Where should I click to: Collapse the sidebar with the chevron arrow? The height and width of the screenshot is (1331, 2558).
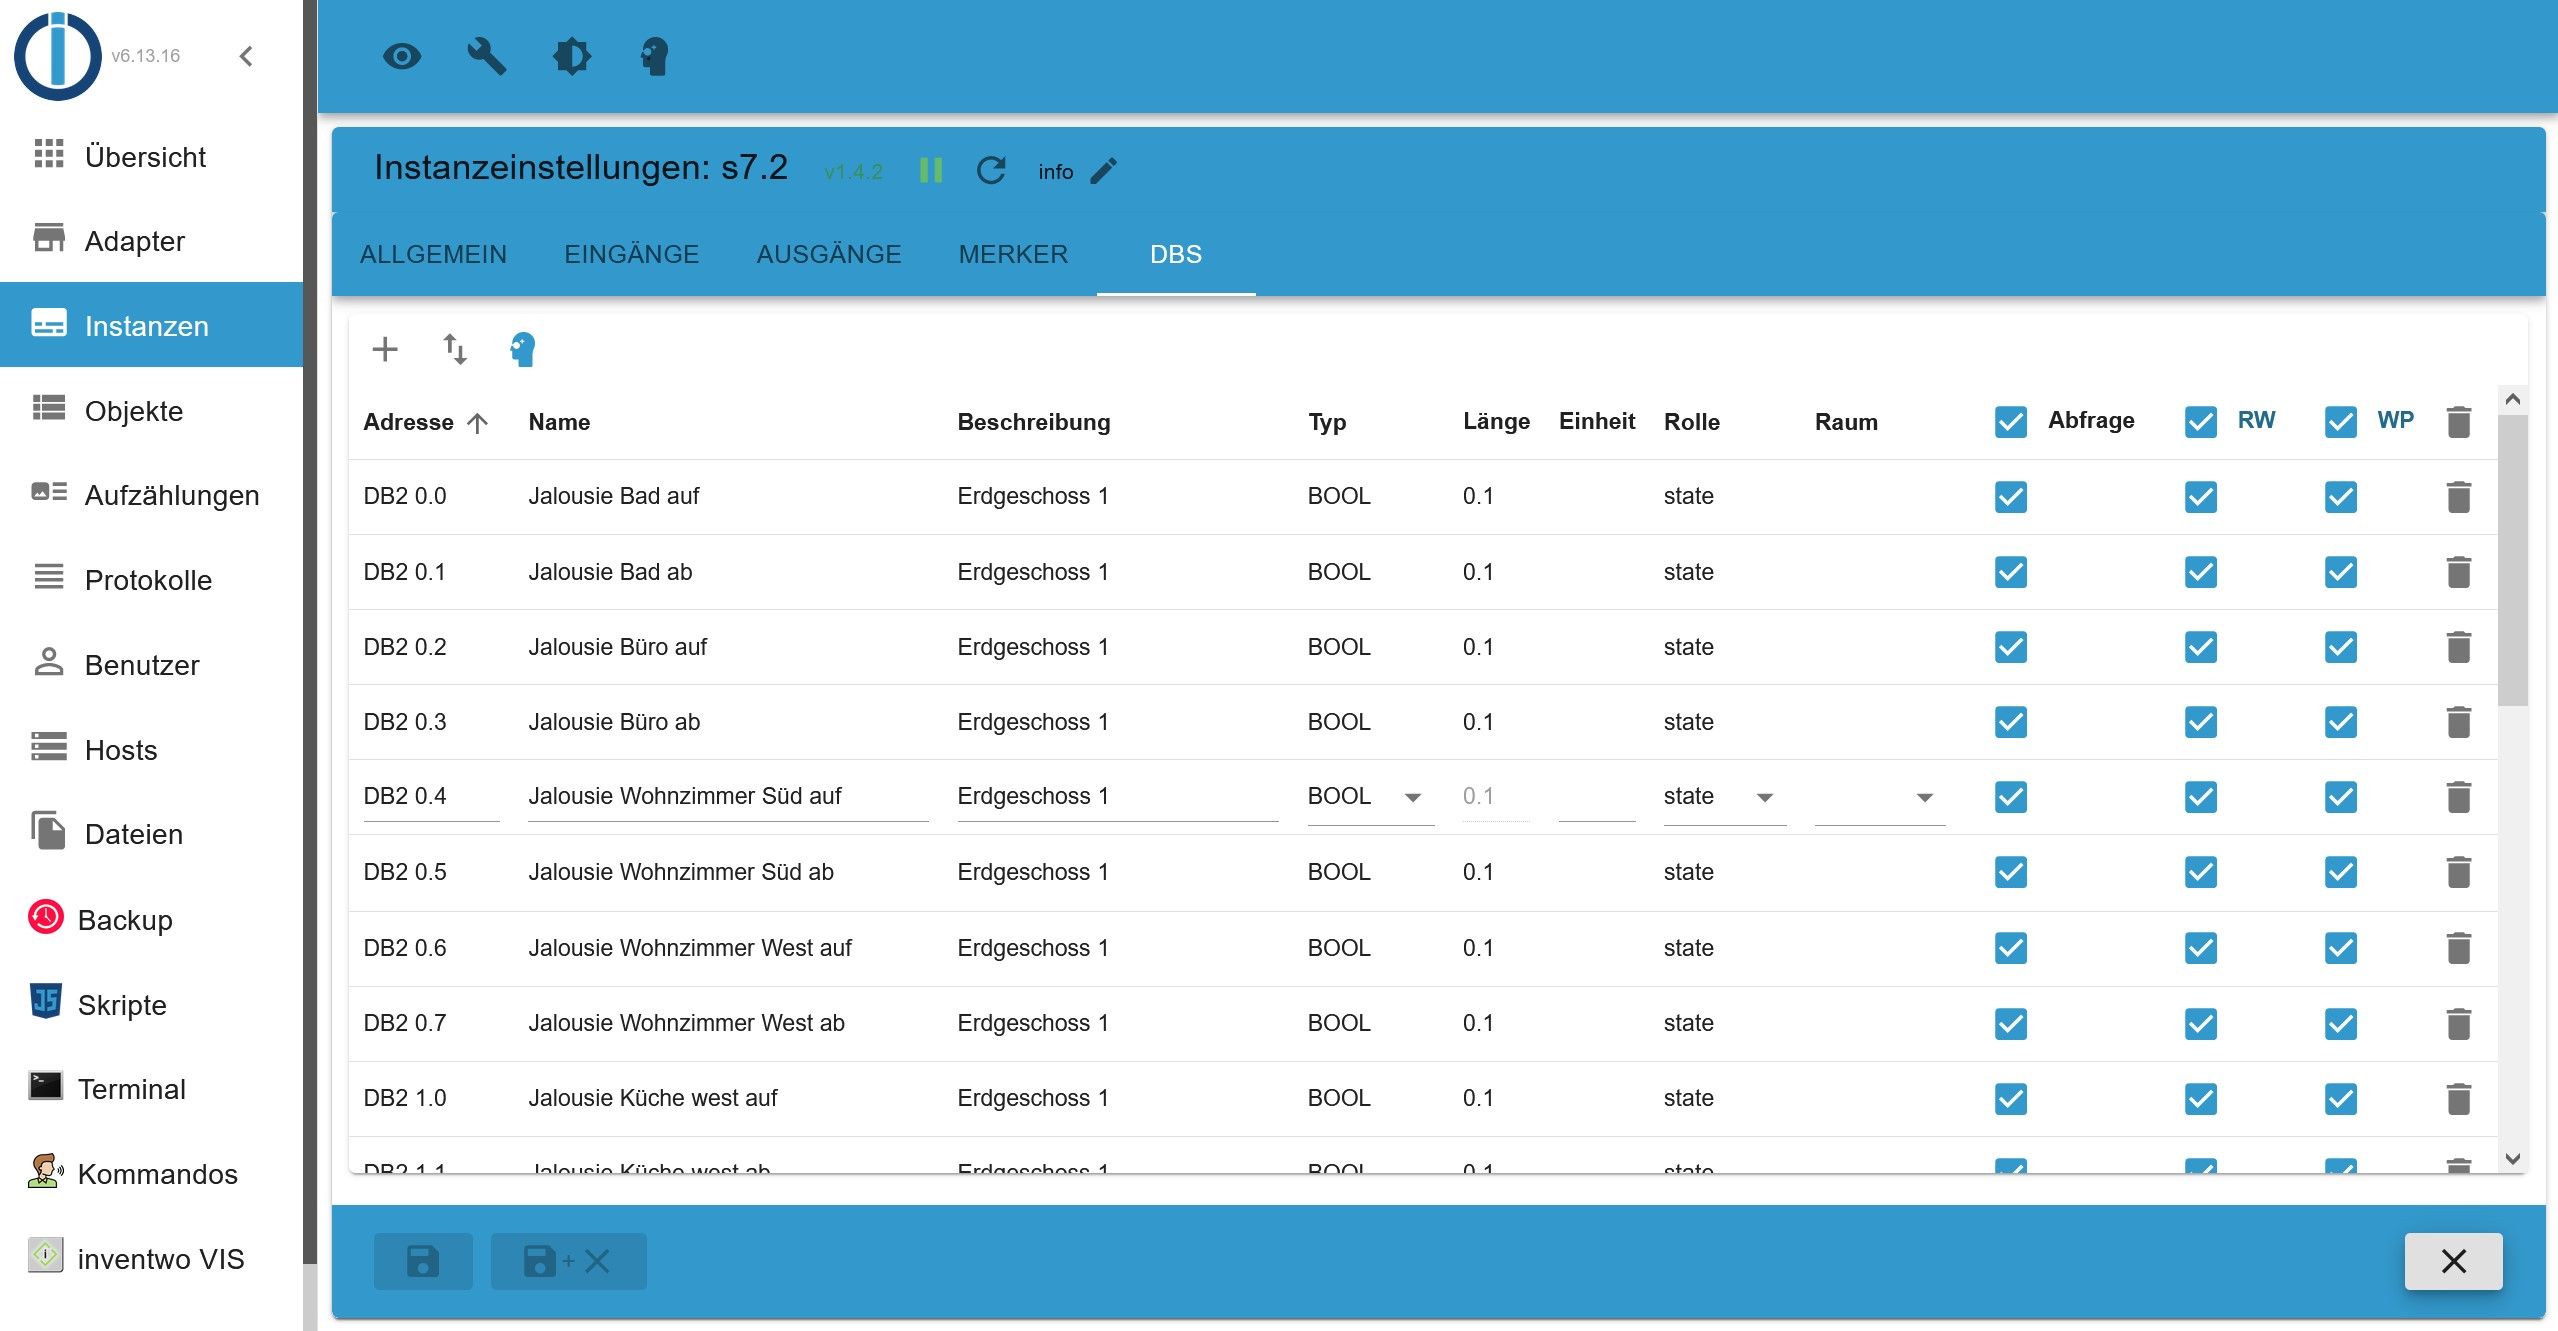247,56
